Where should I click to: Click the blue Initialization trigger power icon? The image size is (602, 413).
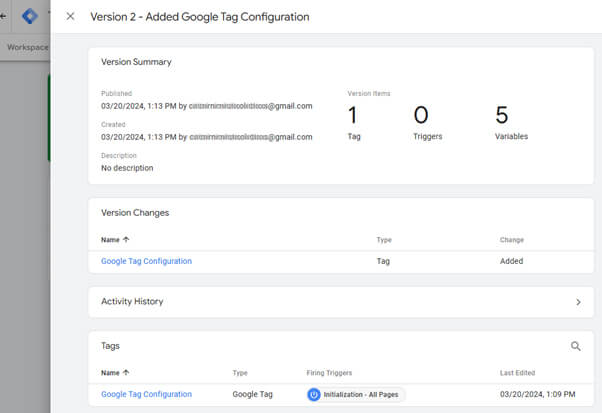pos(314,395)
